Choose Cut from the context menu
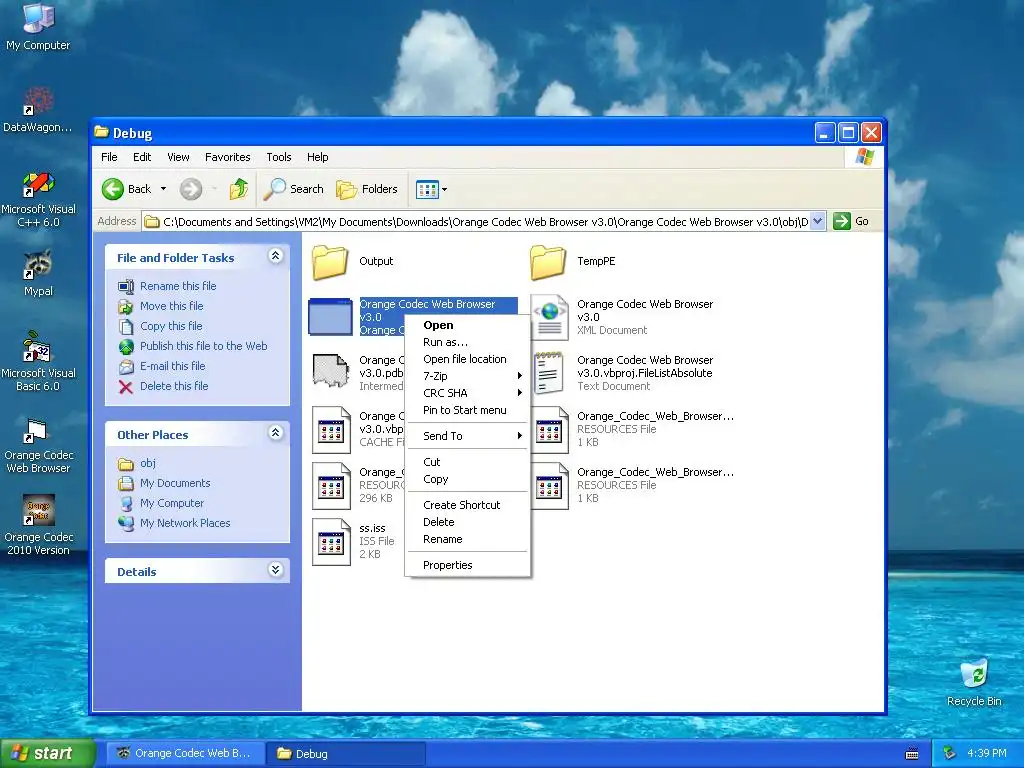This screenshot has width=1024, height=768. pos(468,462)
